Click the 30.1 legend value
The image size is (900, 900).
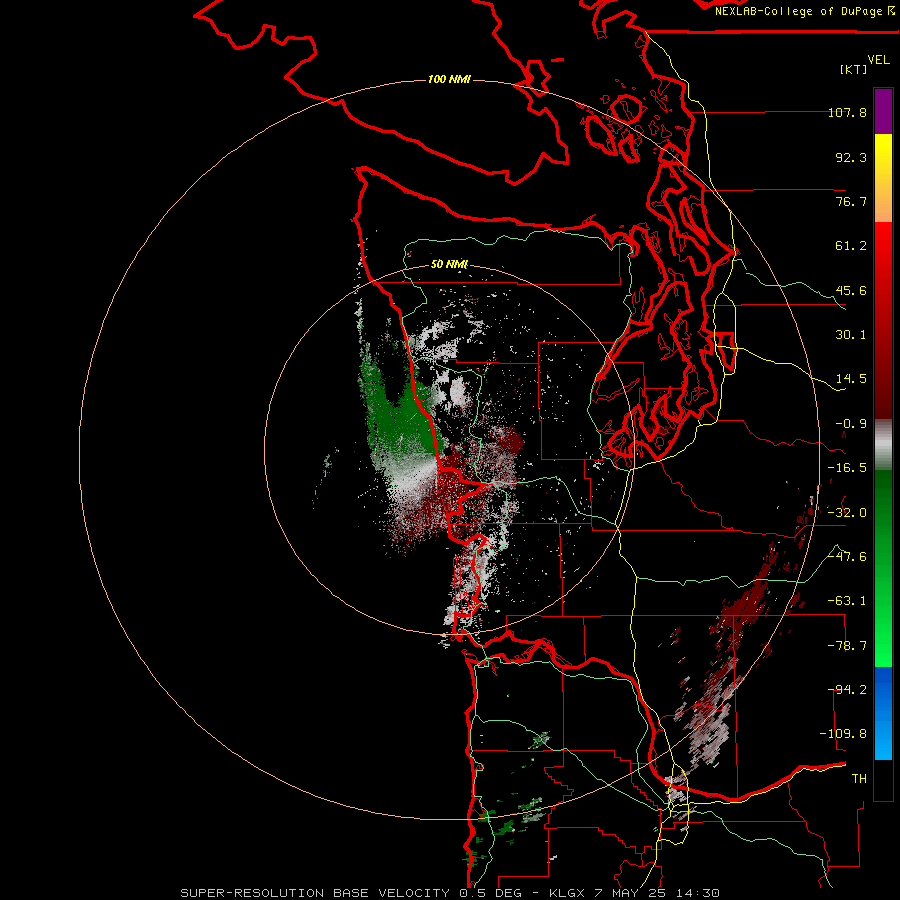coord(851,335)
